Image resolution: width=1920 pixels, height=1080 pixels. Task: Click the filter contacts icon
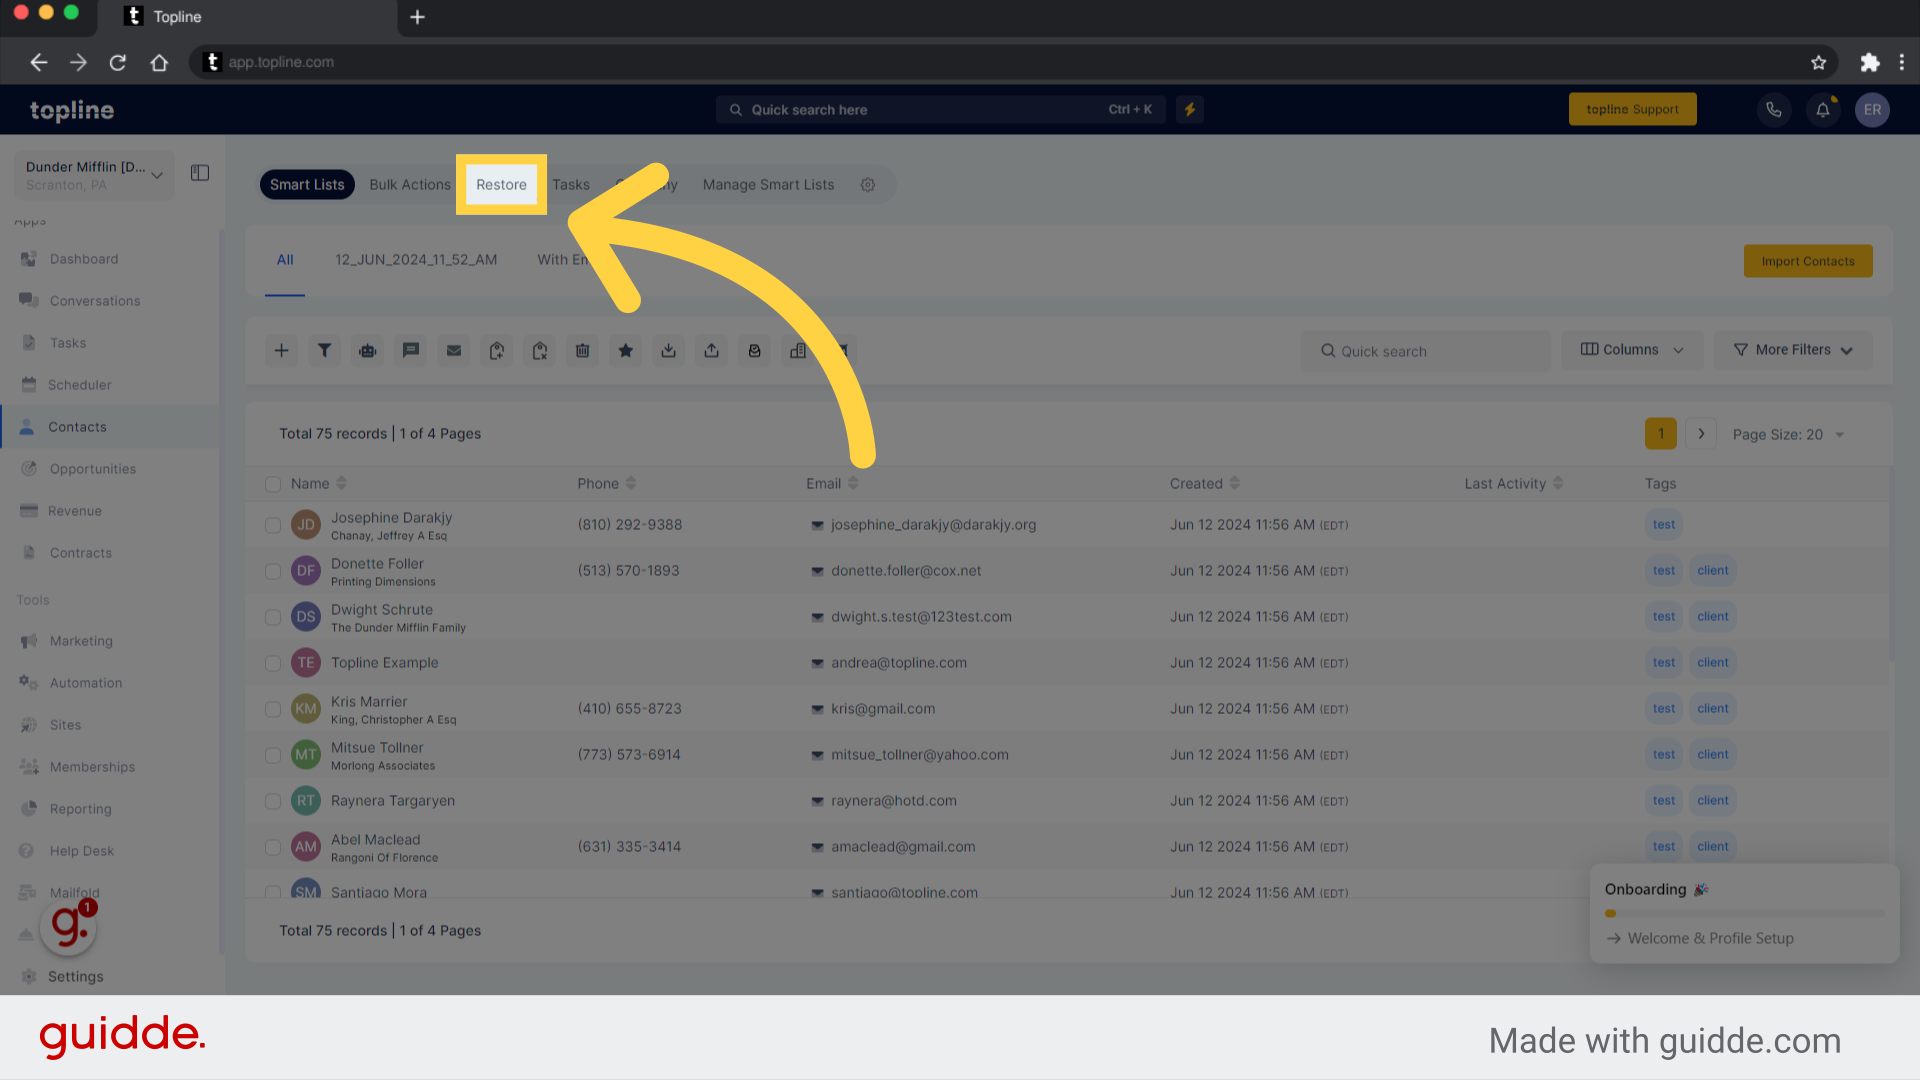point(324,349)
